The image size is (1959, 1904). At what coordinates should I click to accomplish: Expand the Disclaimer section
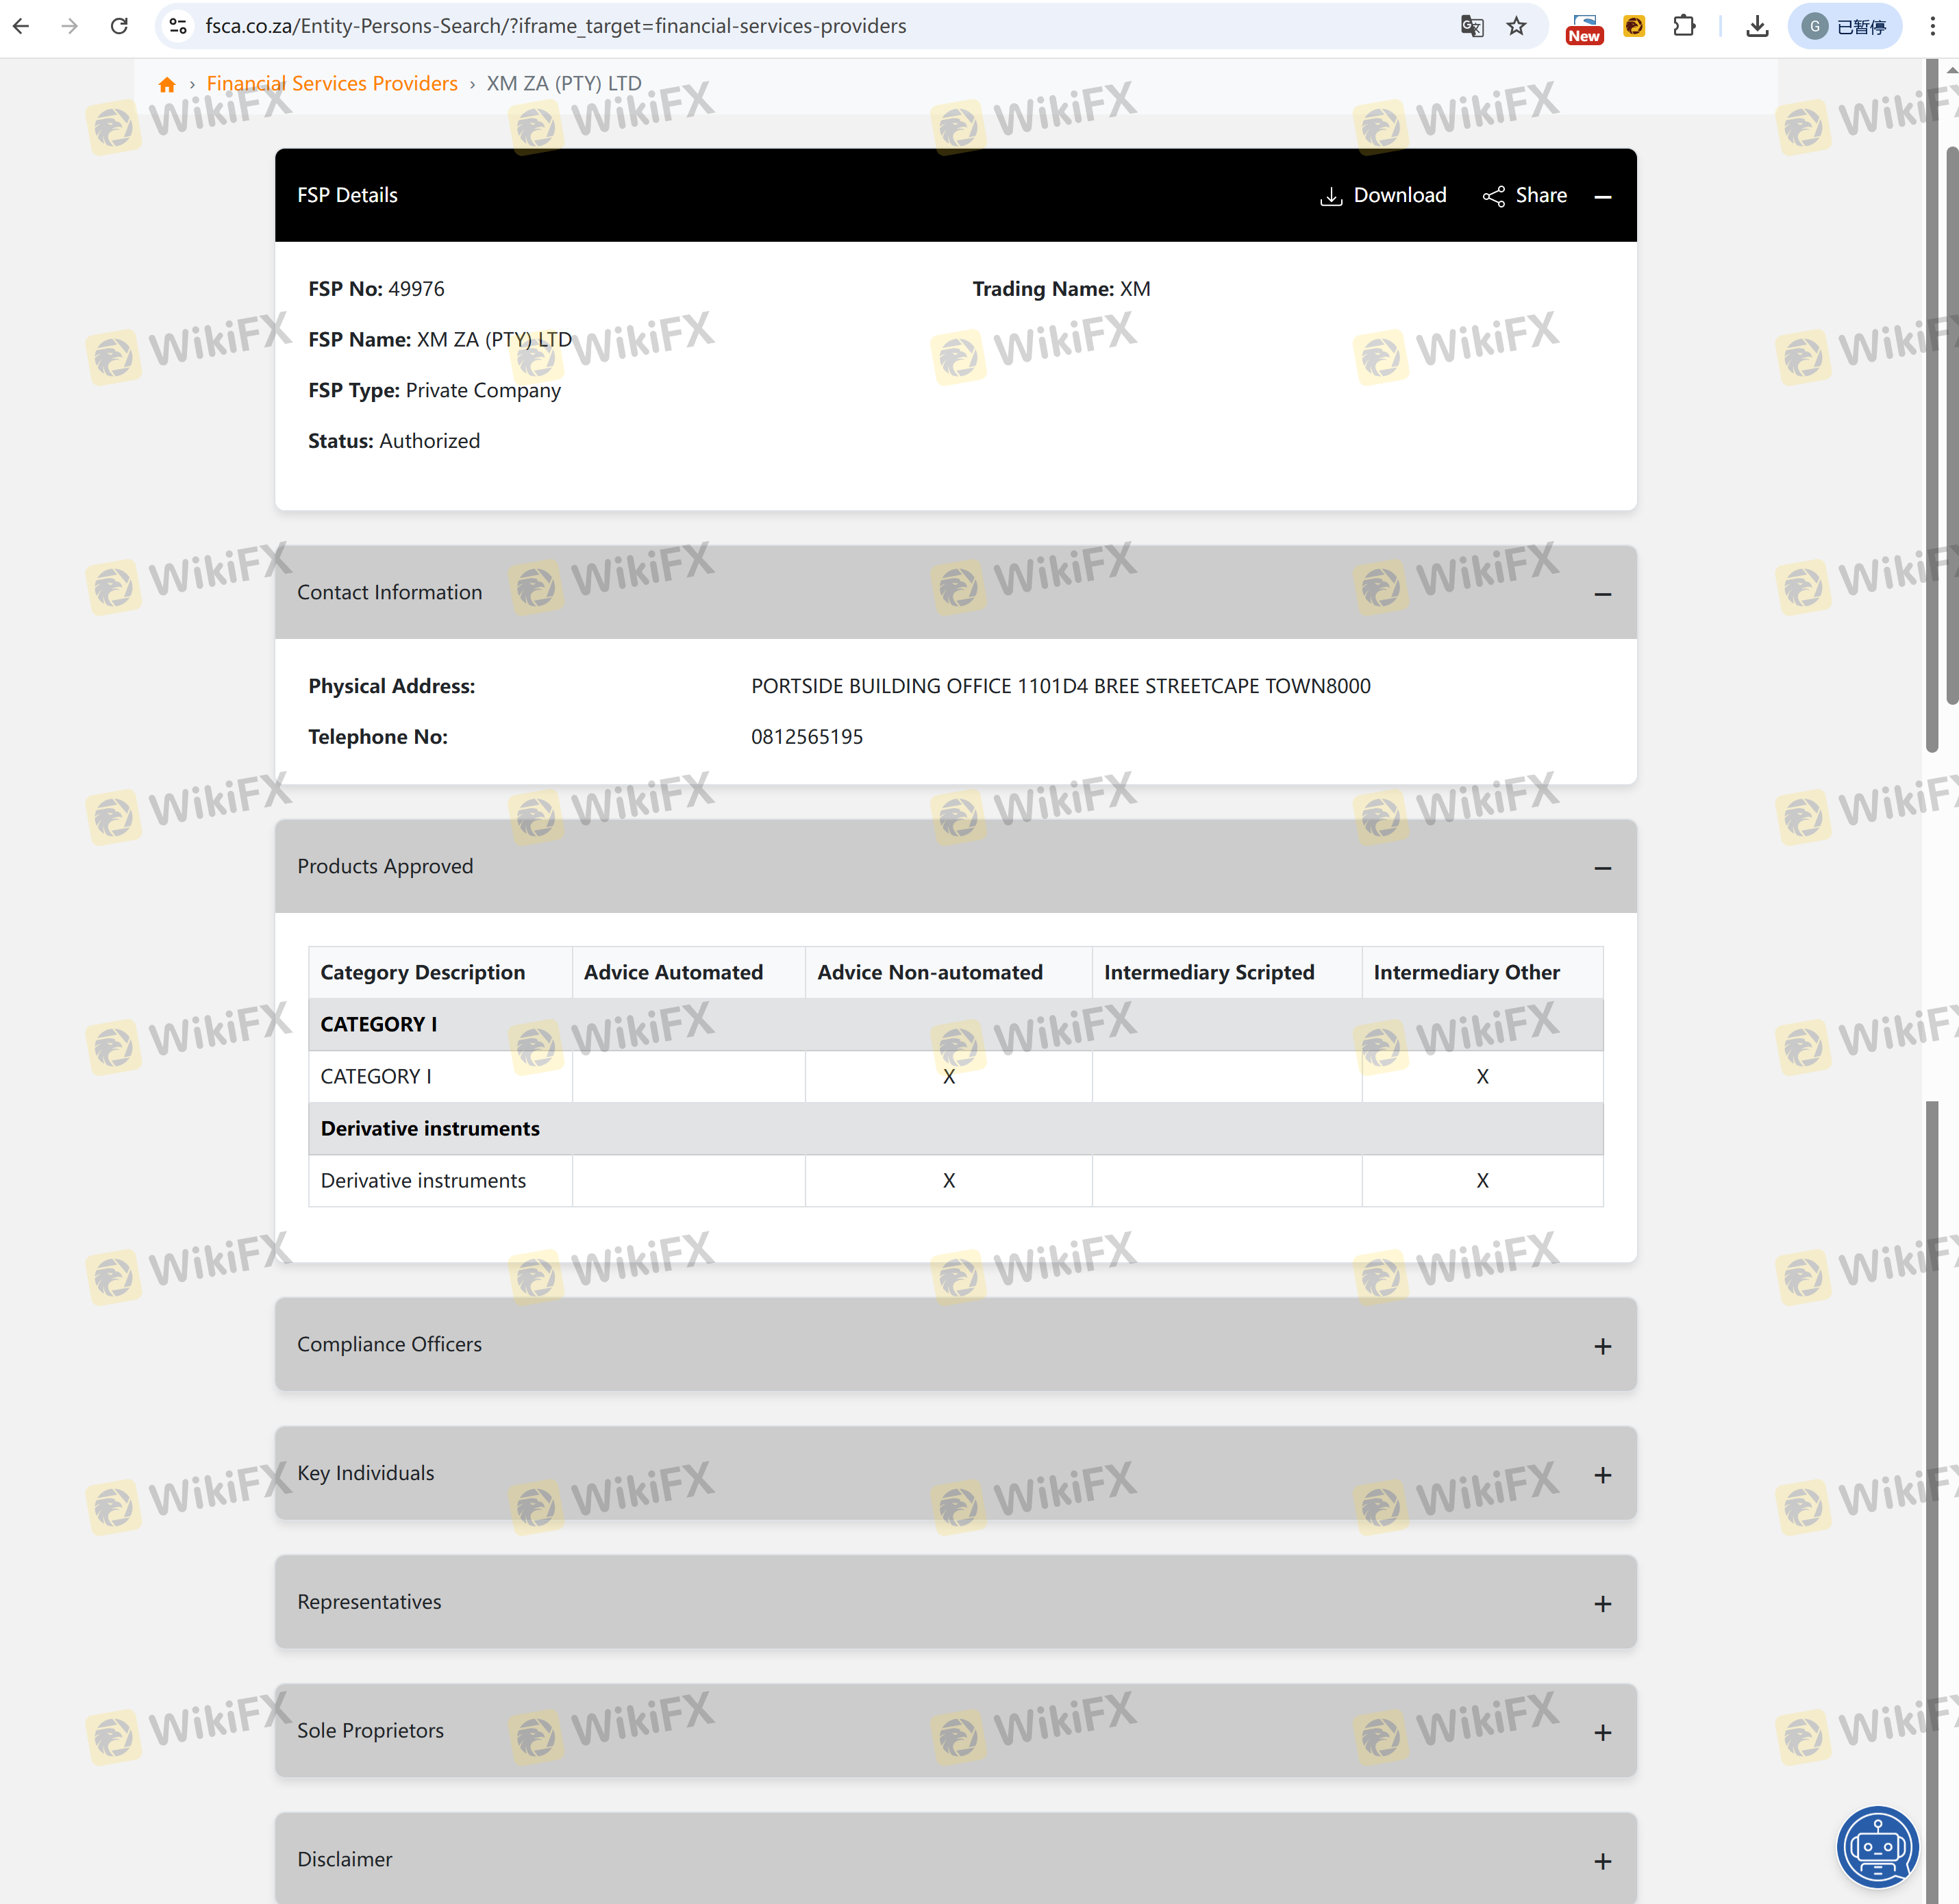point(1603,1861)
